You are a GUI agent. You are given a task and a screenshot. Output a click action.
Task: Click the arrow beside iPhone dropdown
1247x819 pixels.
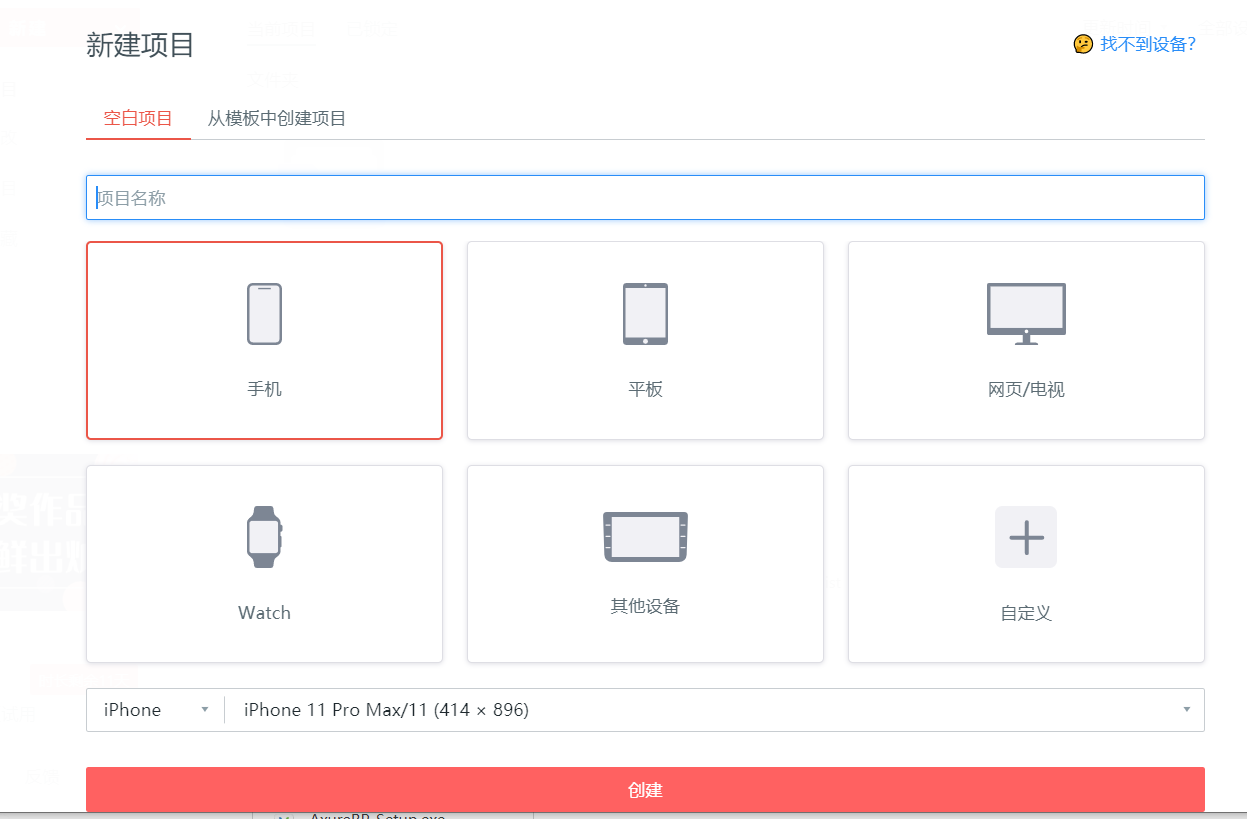coord(205,710)
